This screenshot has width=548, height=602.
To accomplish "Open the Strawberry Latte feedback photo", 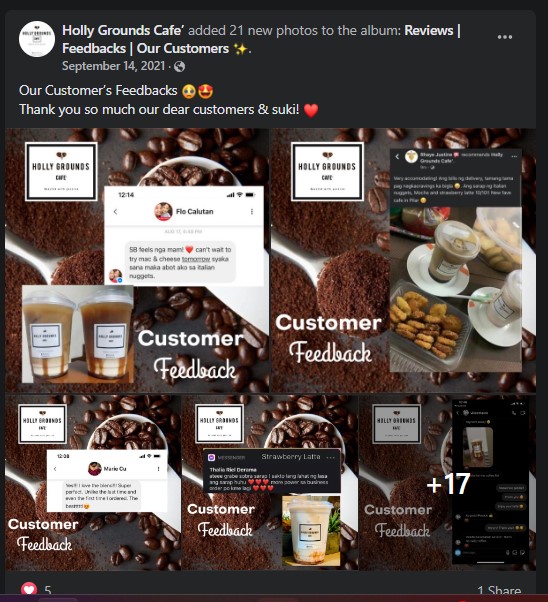I will pos(270,482).
